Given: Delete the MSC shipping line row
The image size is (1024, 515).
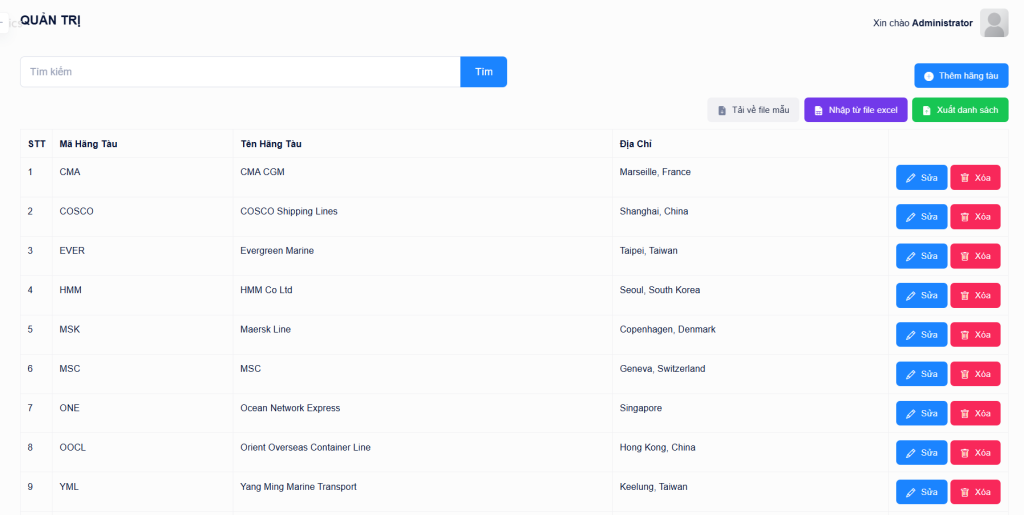Looking at the screenshot, I should [974, 374].
